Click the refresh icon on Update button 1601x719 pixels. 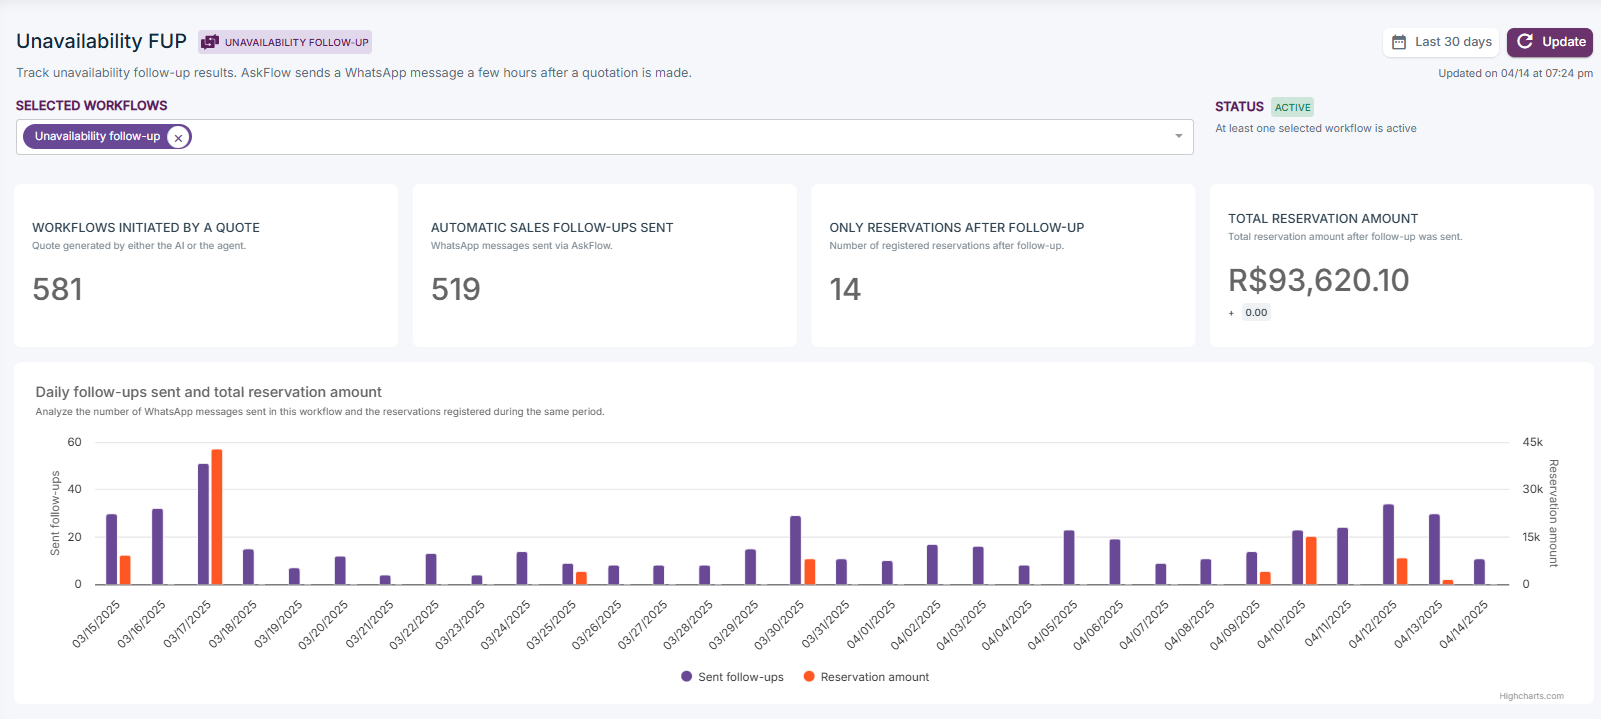coord(1525,42)
